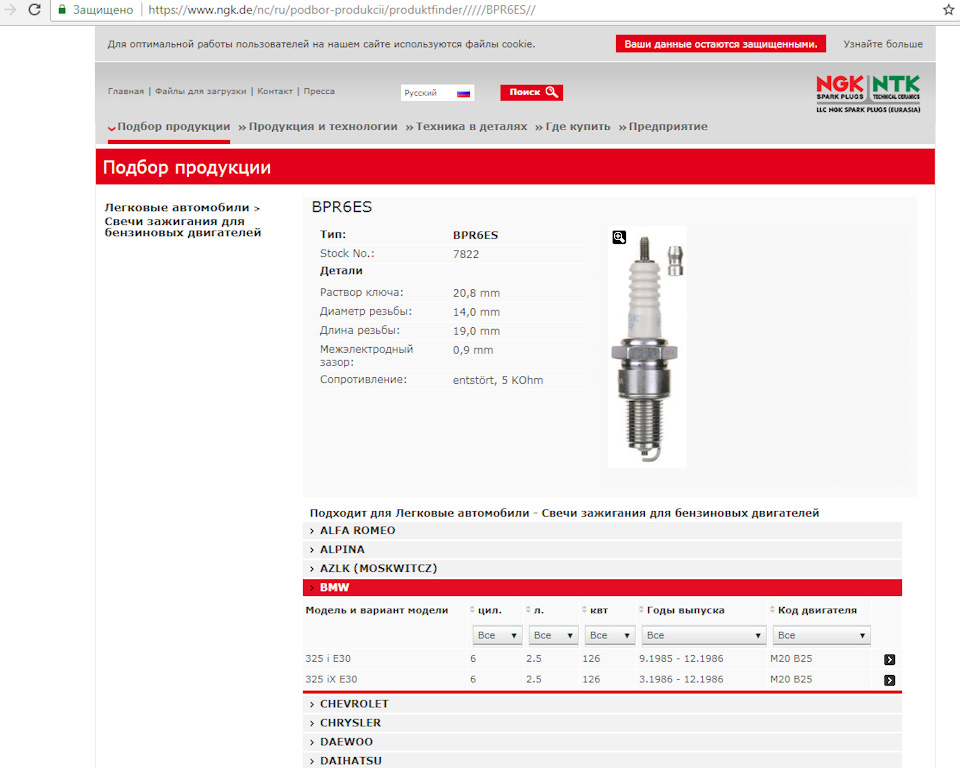The width and height of the screenshot is (960, 768).
Task: Click the red Поиск search button
Action: 531,92
